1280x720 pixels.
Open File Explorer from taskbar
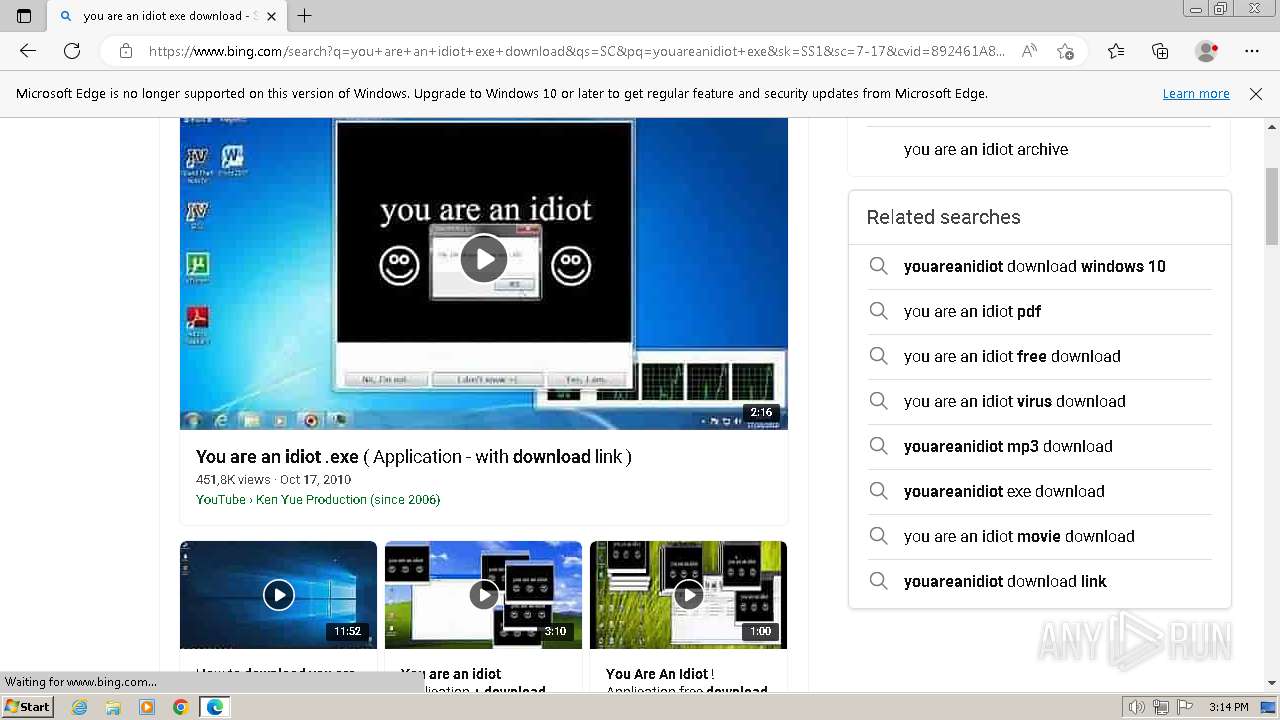click(x=113, y=707)
